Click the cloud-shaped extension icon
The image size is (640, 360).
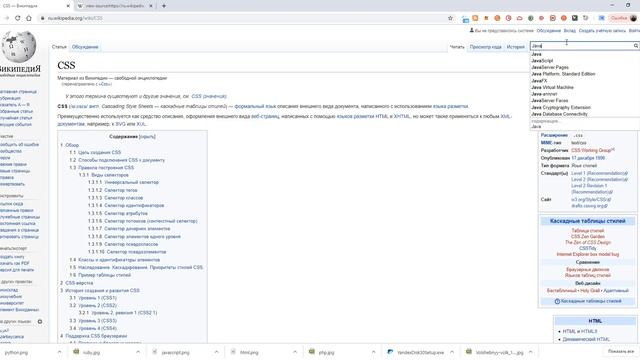[519, 18]
